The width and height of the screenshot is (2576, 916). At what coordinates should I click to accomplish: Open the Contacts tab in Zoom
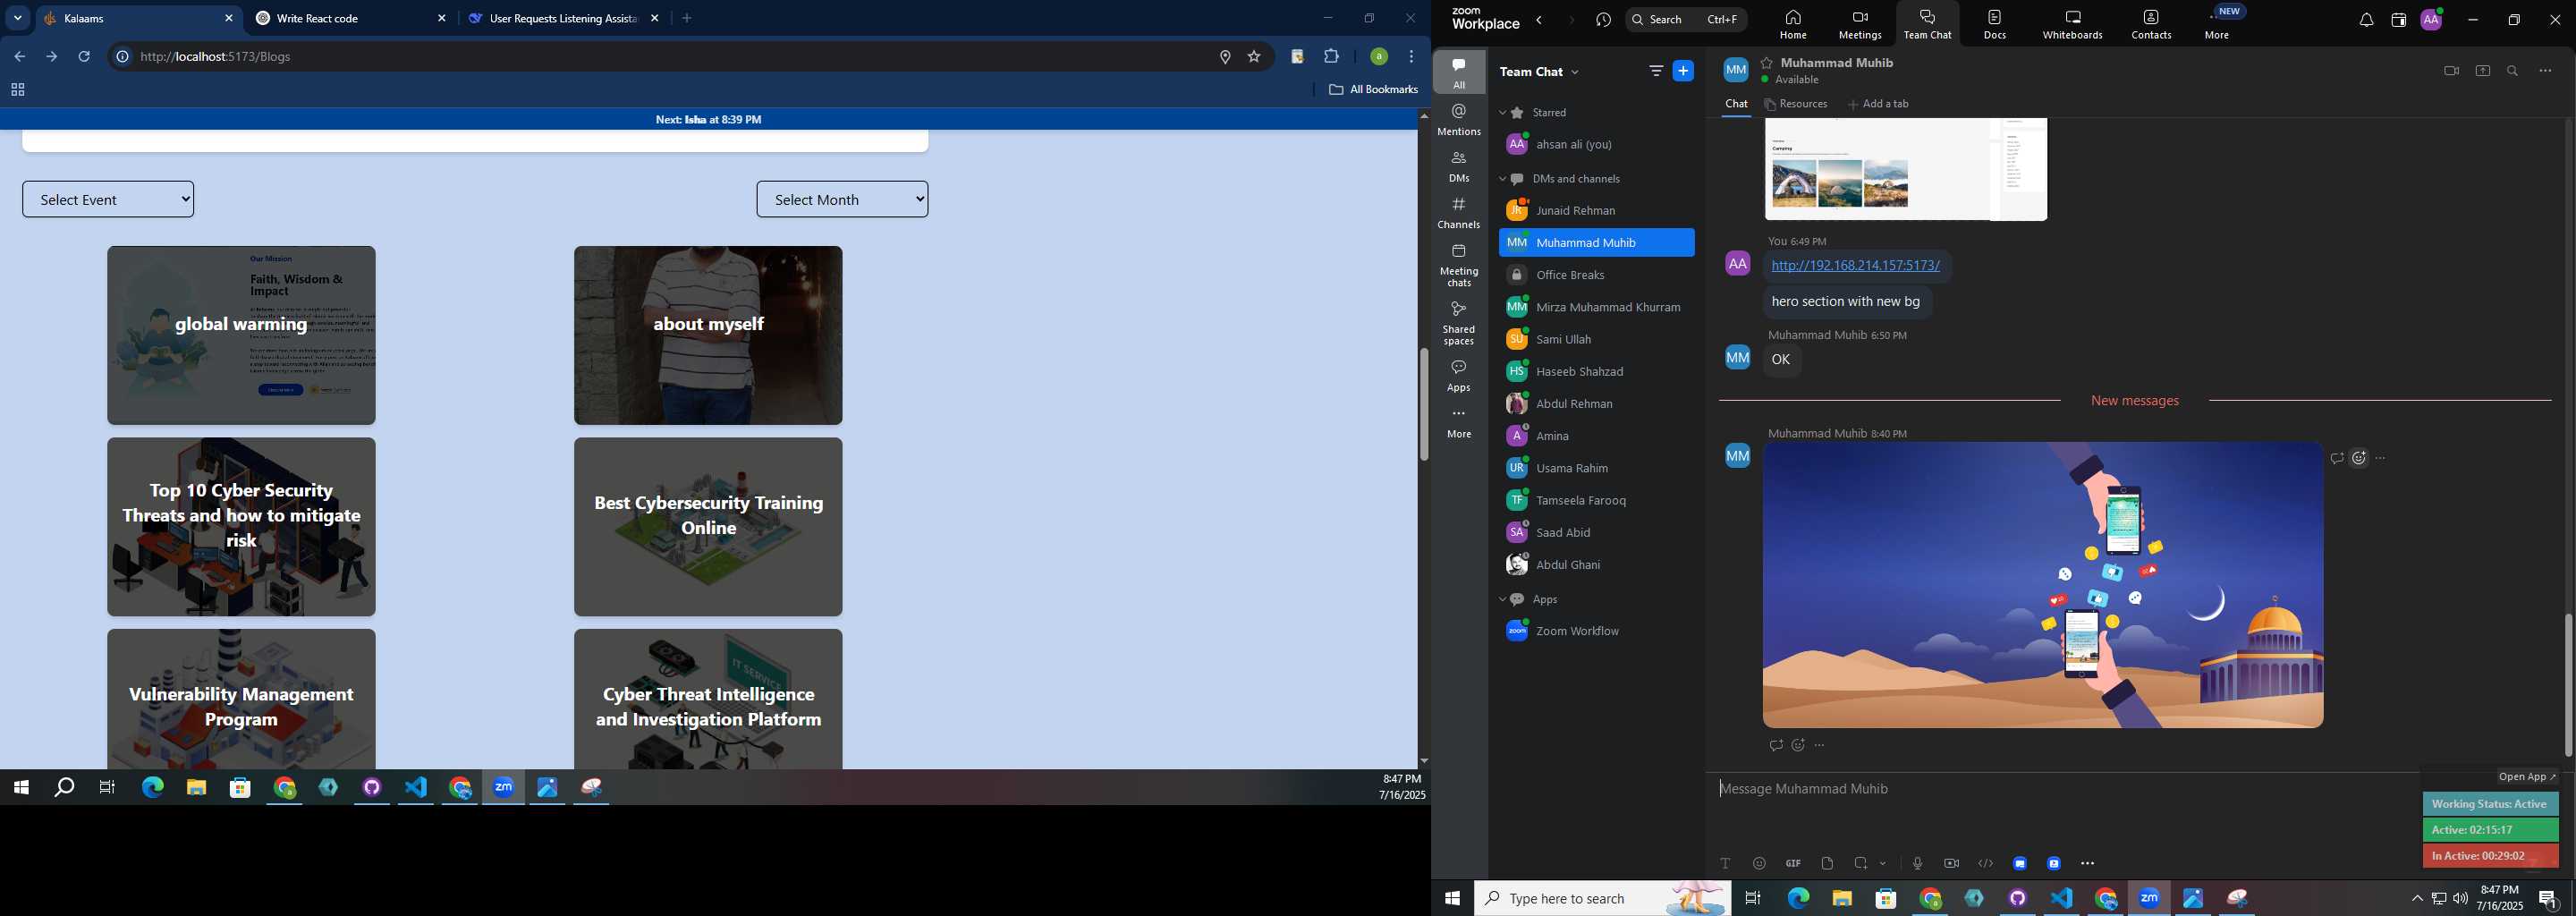tap(2151, 24)
